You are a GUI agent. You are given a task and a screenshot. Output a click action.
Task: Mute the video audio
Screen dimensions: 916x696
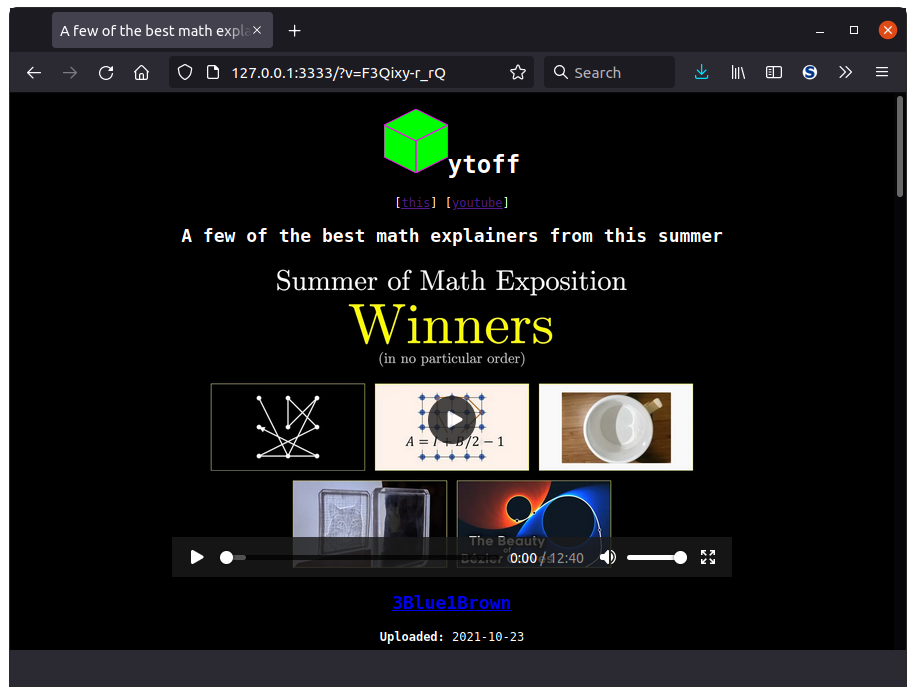608,558
